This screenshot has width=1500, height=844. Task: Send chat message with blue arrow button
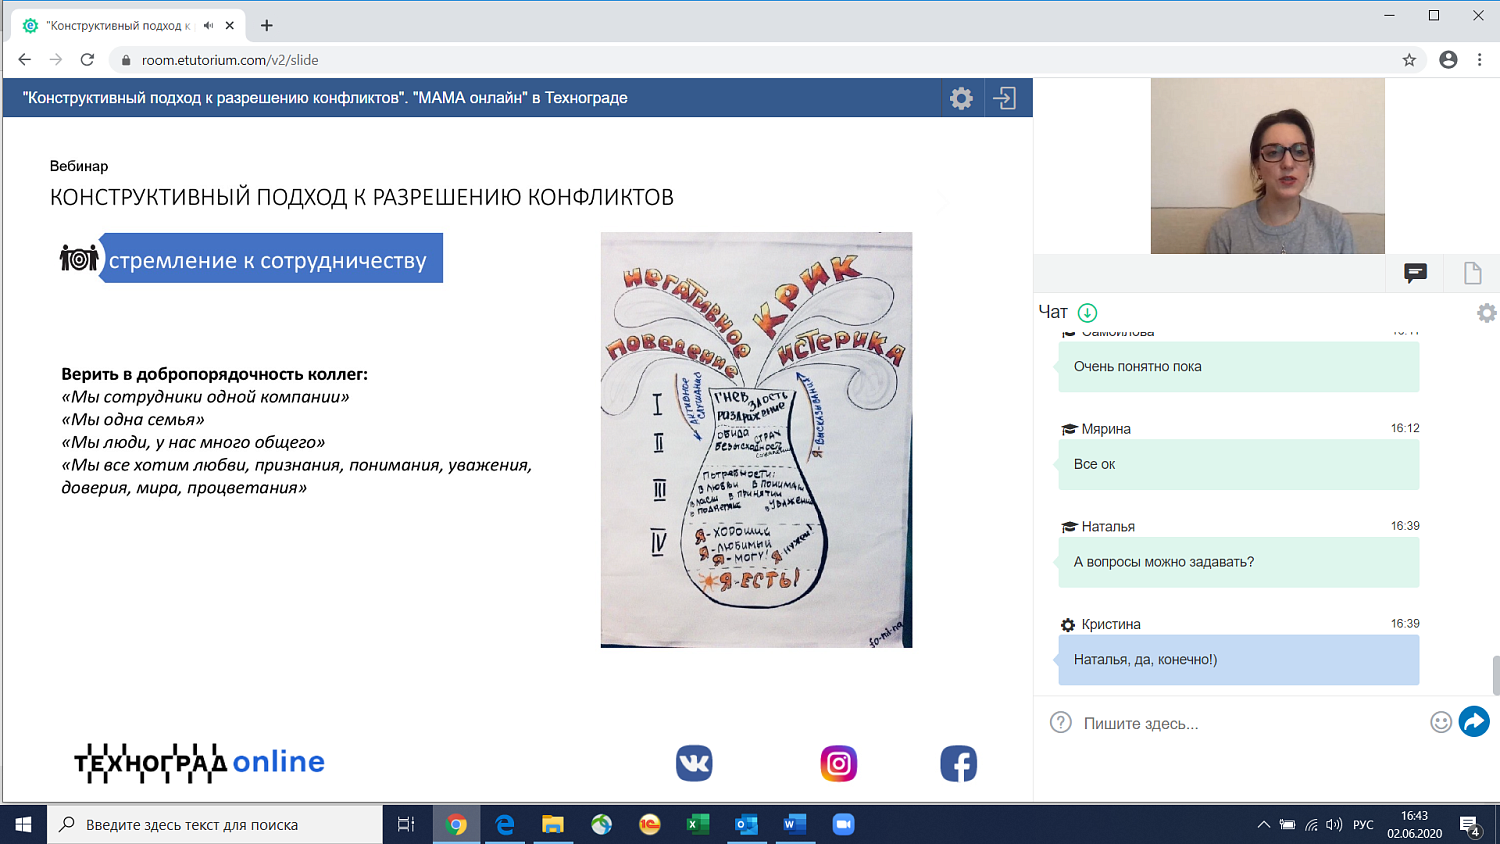1474,721
